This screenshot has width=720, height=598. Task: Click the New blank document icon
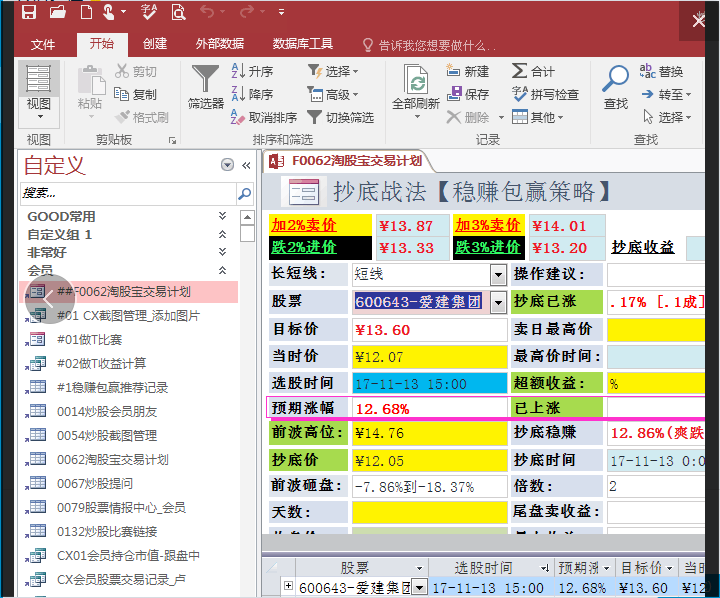[86, 12]
